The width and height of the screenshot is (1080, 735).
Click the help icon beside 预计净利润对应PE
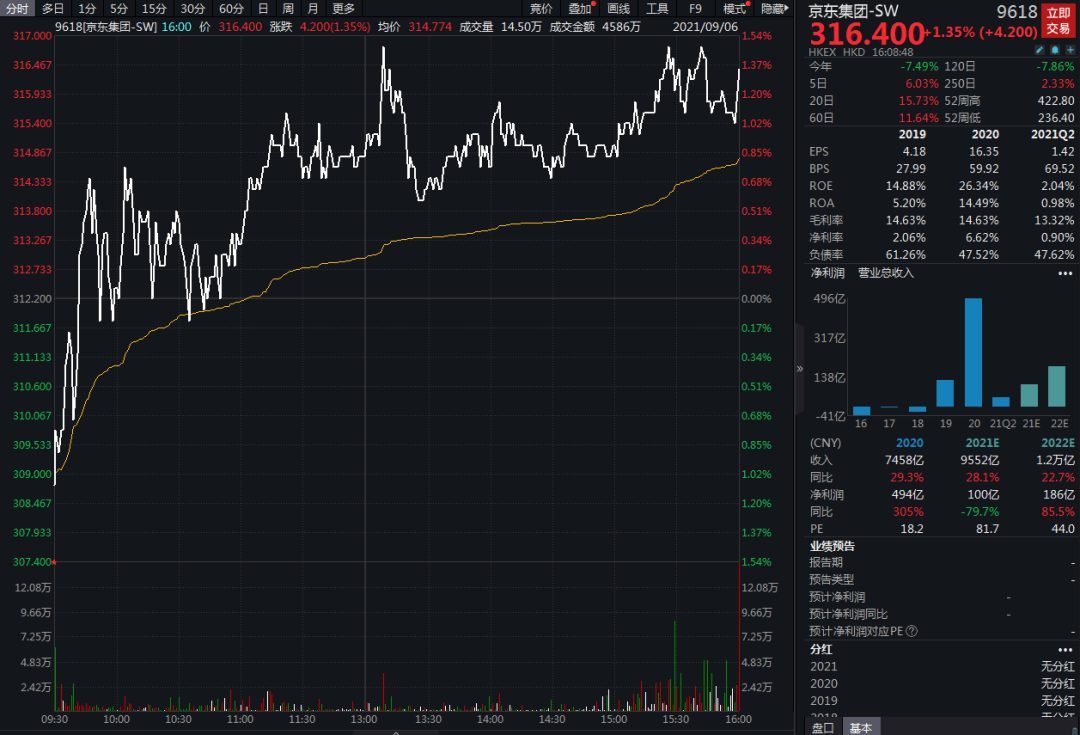pyautogui.click(x=912, y=631)
